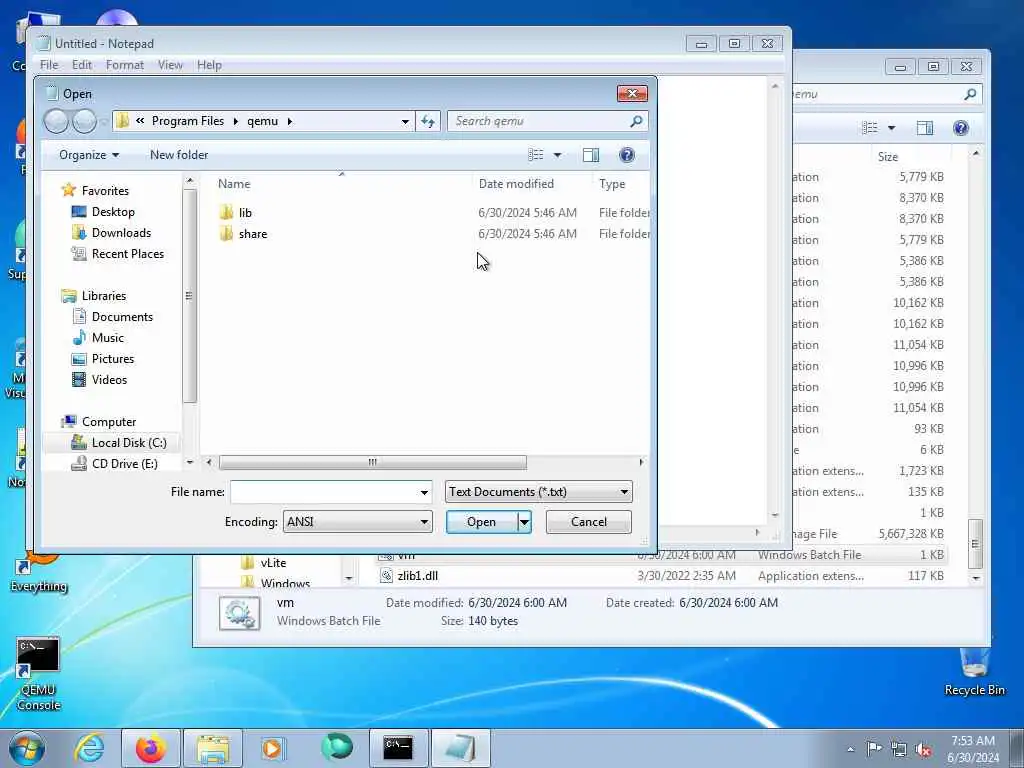Open the Windows Start menu
The height and width of the screenshot is (768, 1024).
point(27,748)
